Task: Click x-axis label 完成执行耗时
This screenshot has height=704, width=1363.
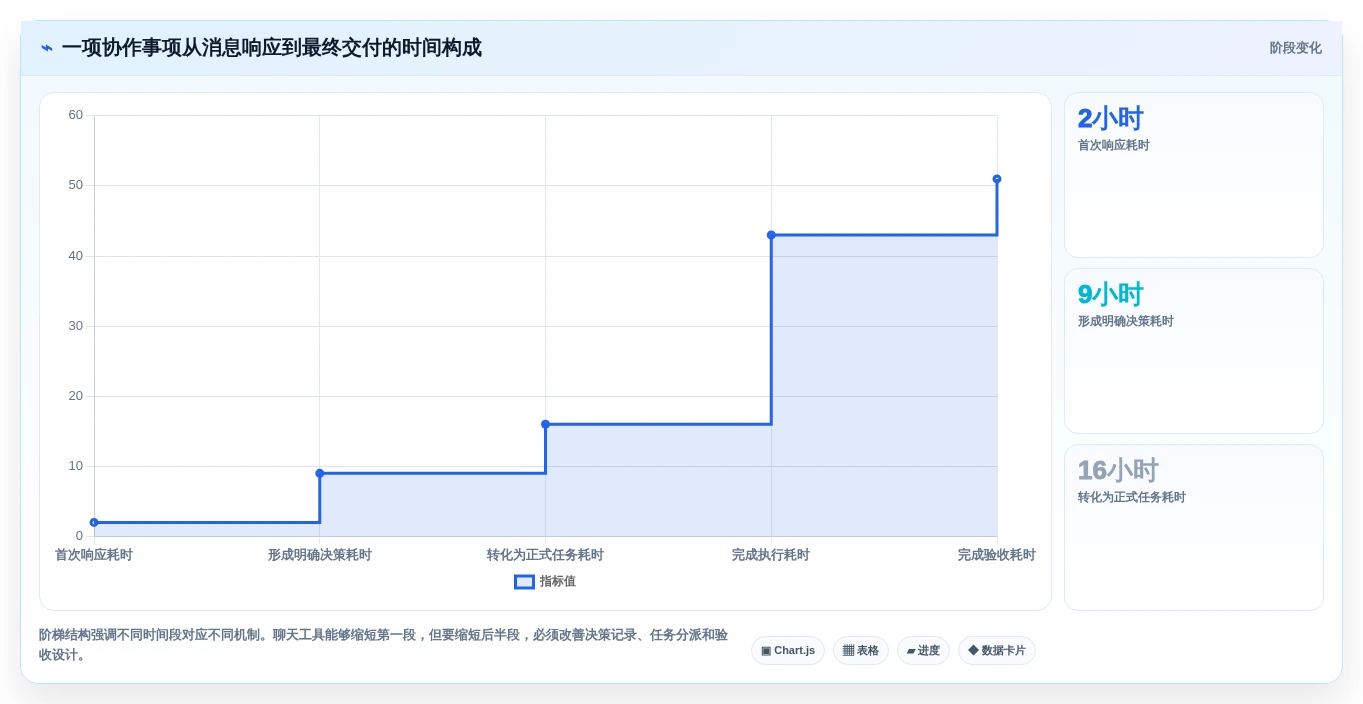Action: point(771,555)
